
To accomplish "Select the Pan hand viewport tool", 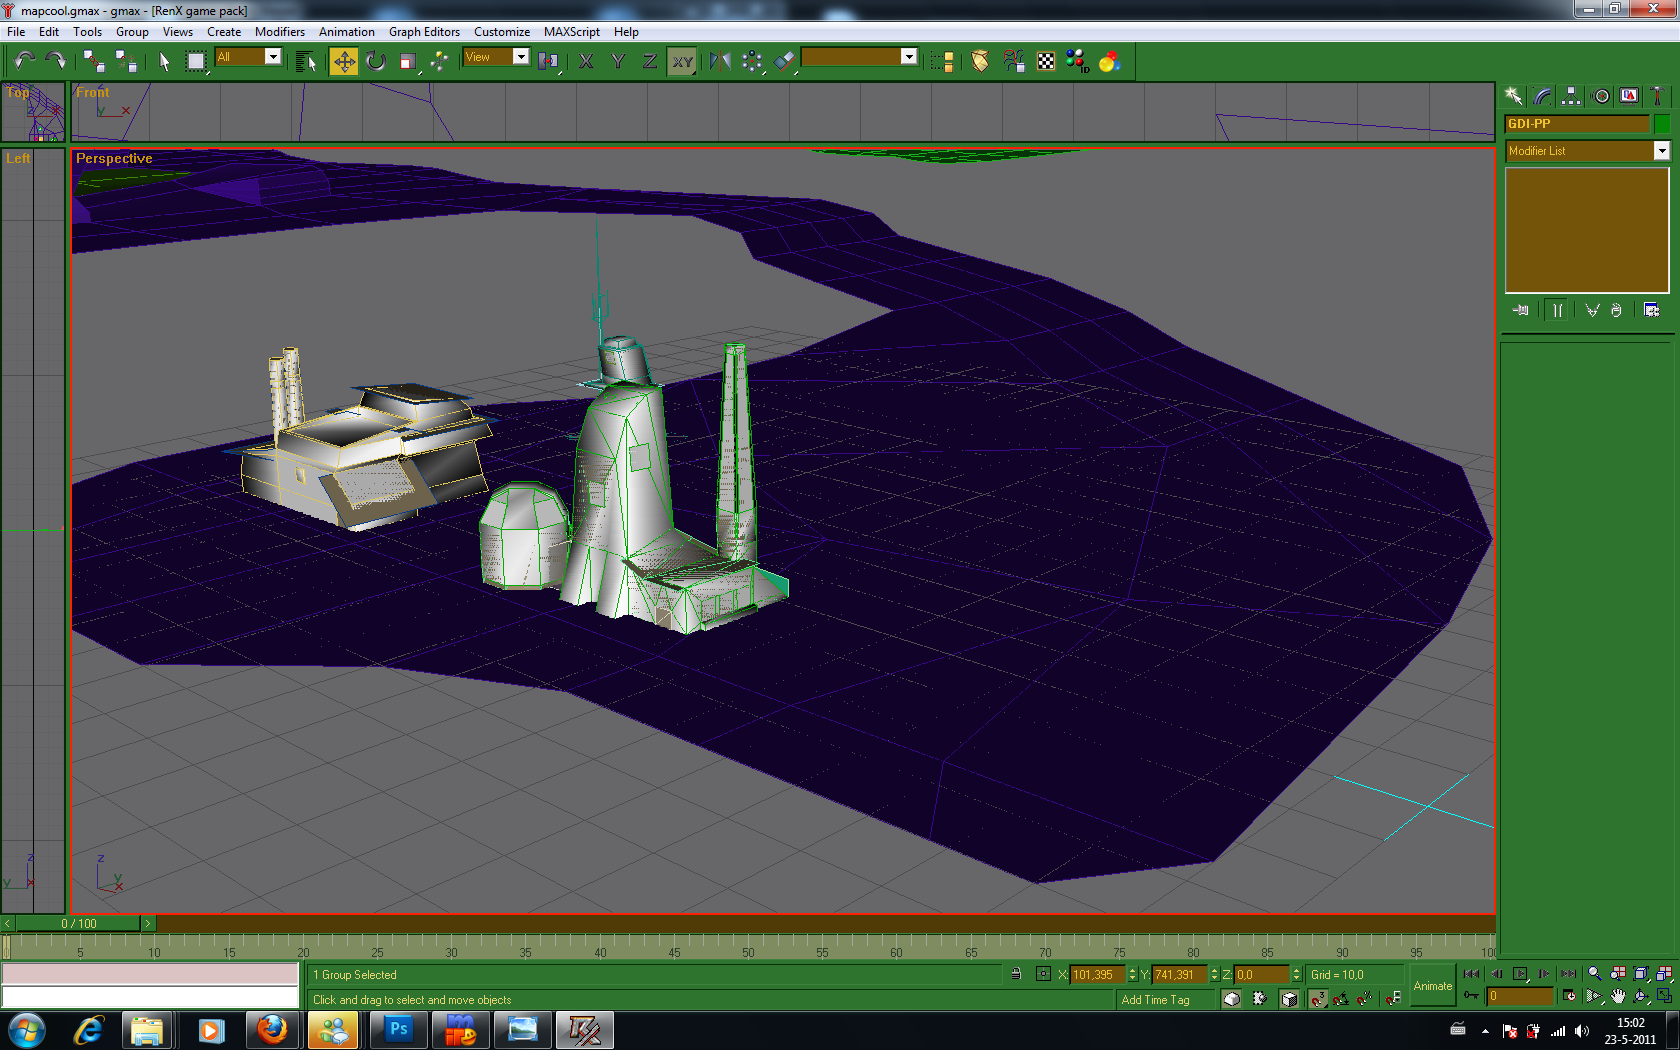I will tap(1617, 996).
